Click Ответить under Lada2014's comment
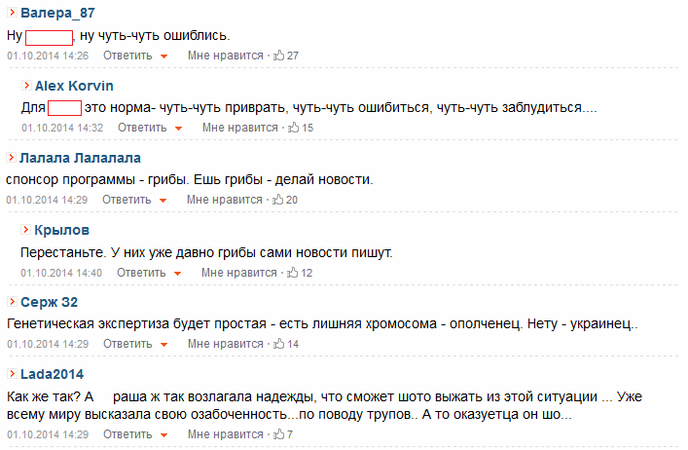Image resolution: width=688 pixels, height=450 pixels. [x=128, y=434]
